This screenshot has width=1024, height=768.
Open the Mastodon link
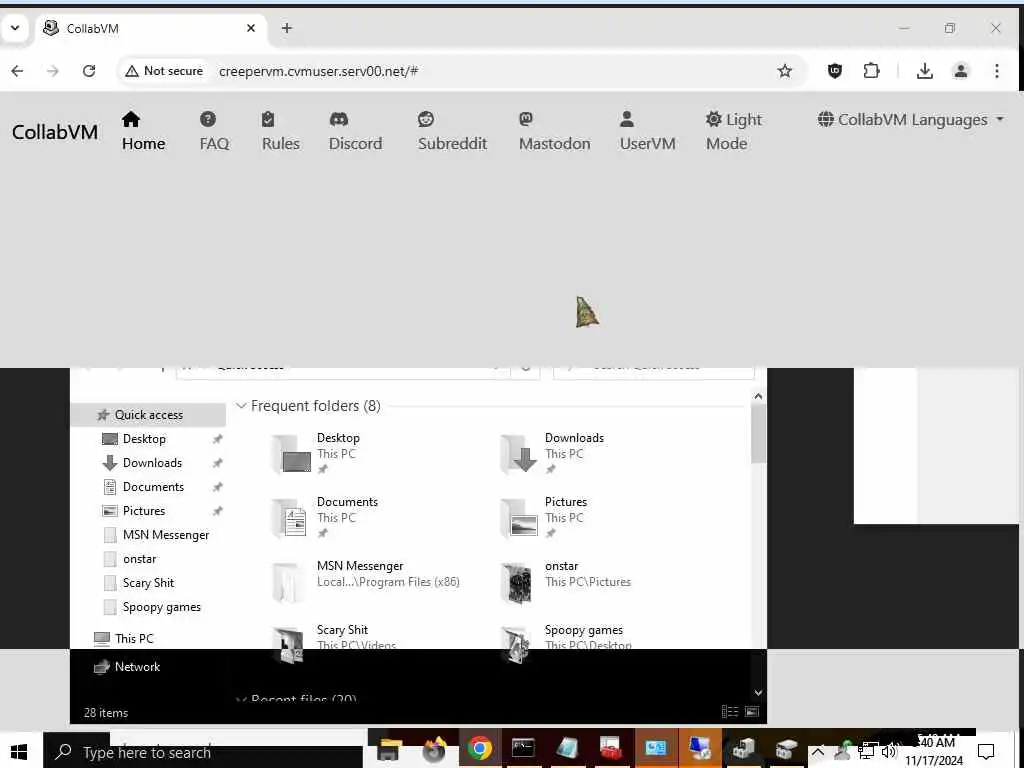coord(554,131)
